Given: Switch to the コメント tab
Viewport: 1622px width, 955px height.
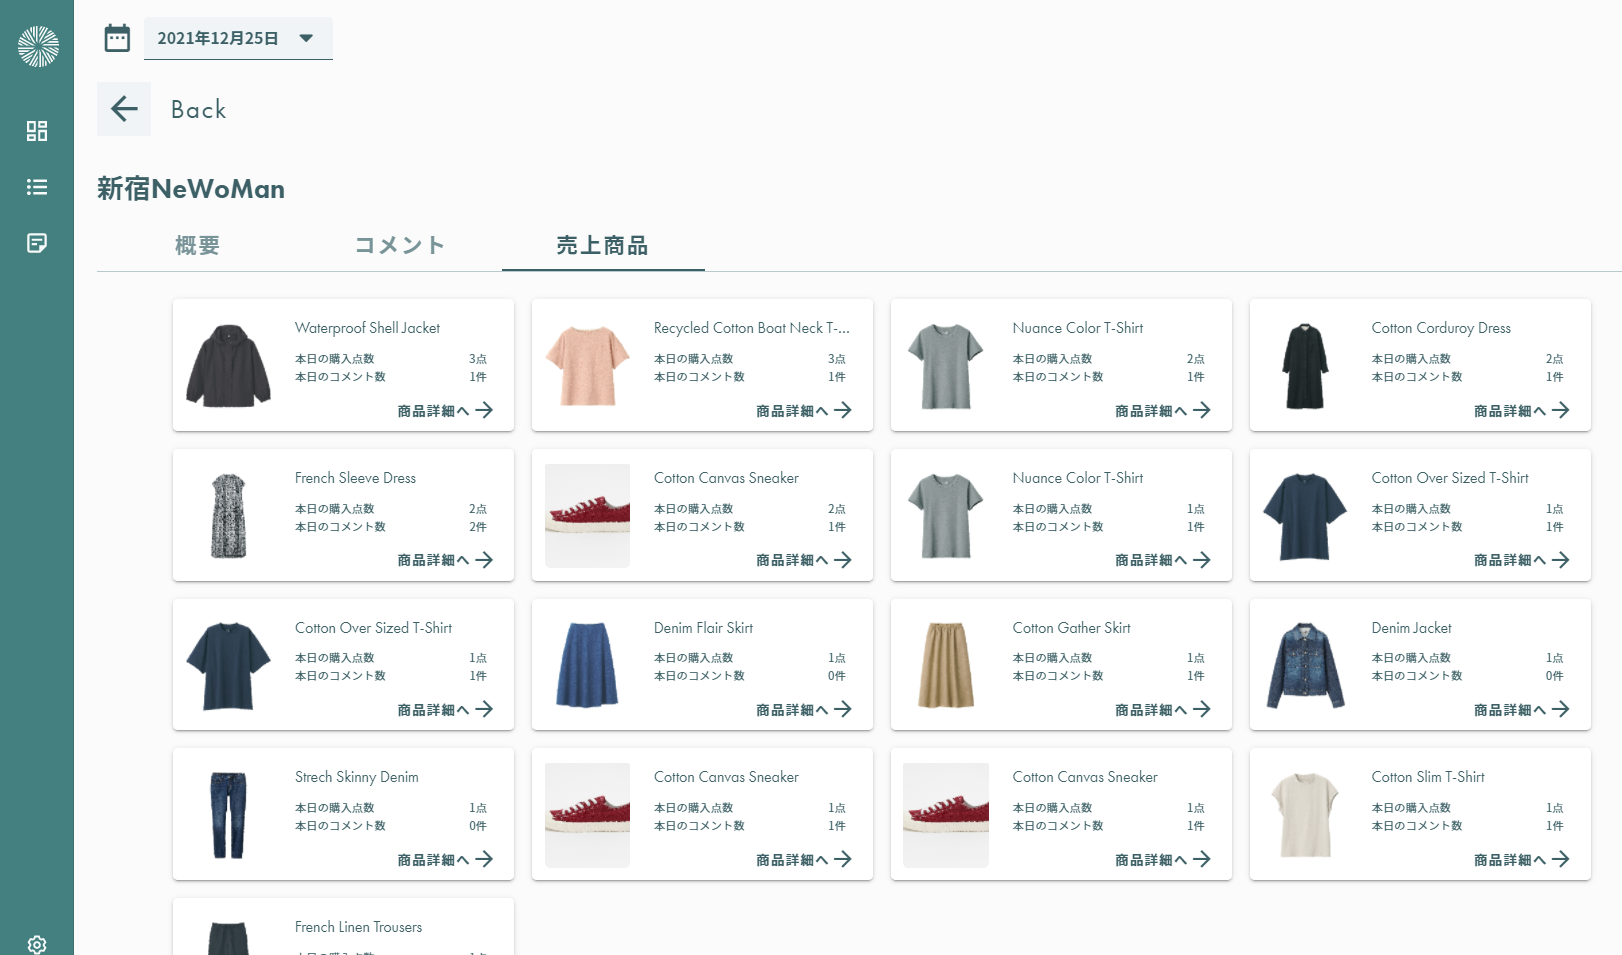Looking at the screenshot, I should [399, 245].
